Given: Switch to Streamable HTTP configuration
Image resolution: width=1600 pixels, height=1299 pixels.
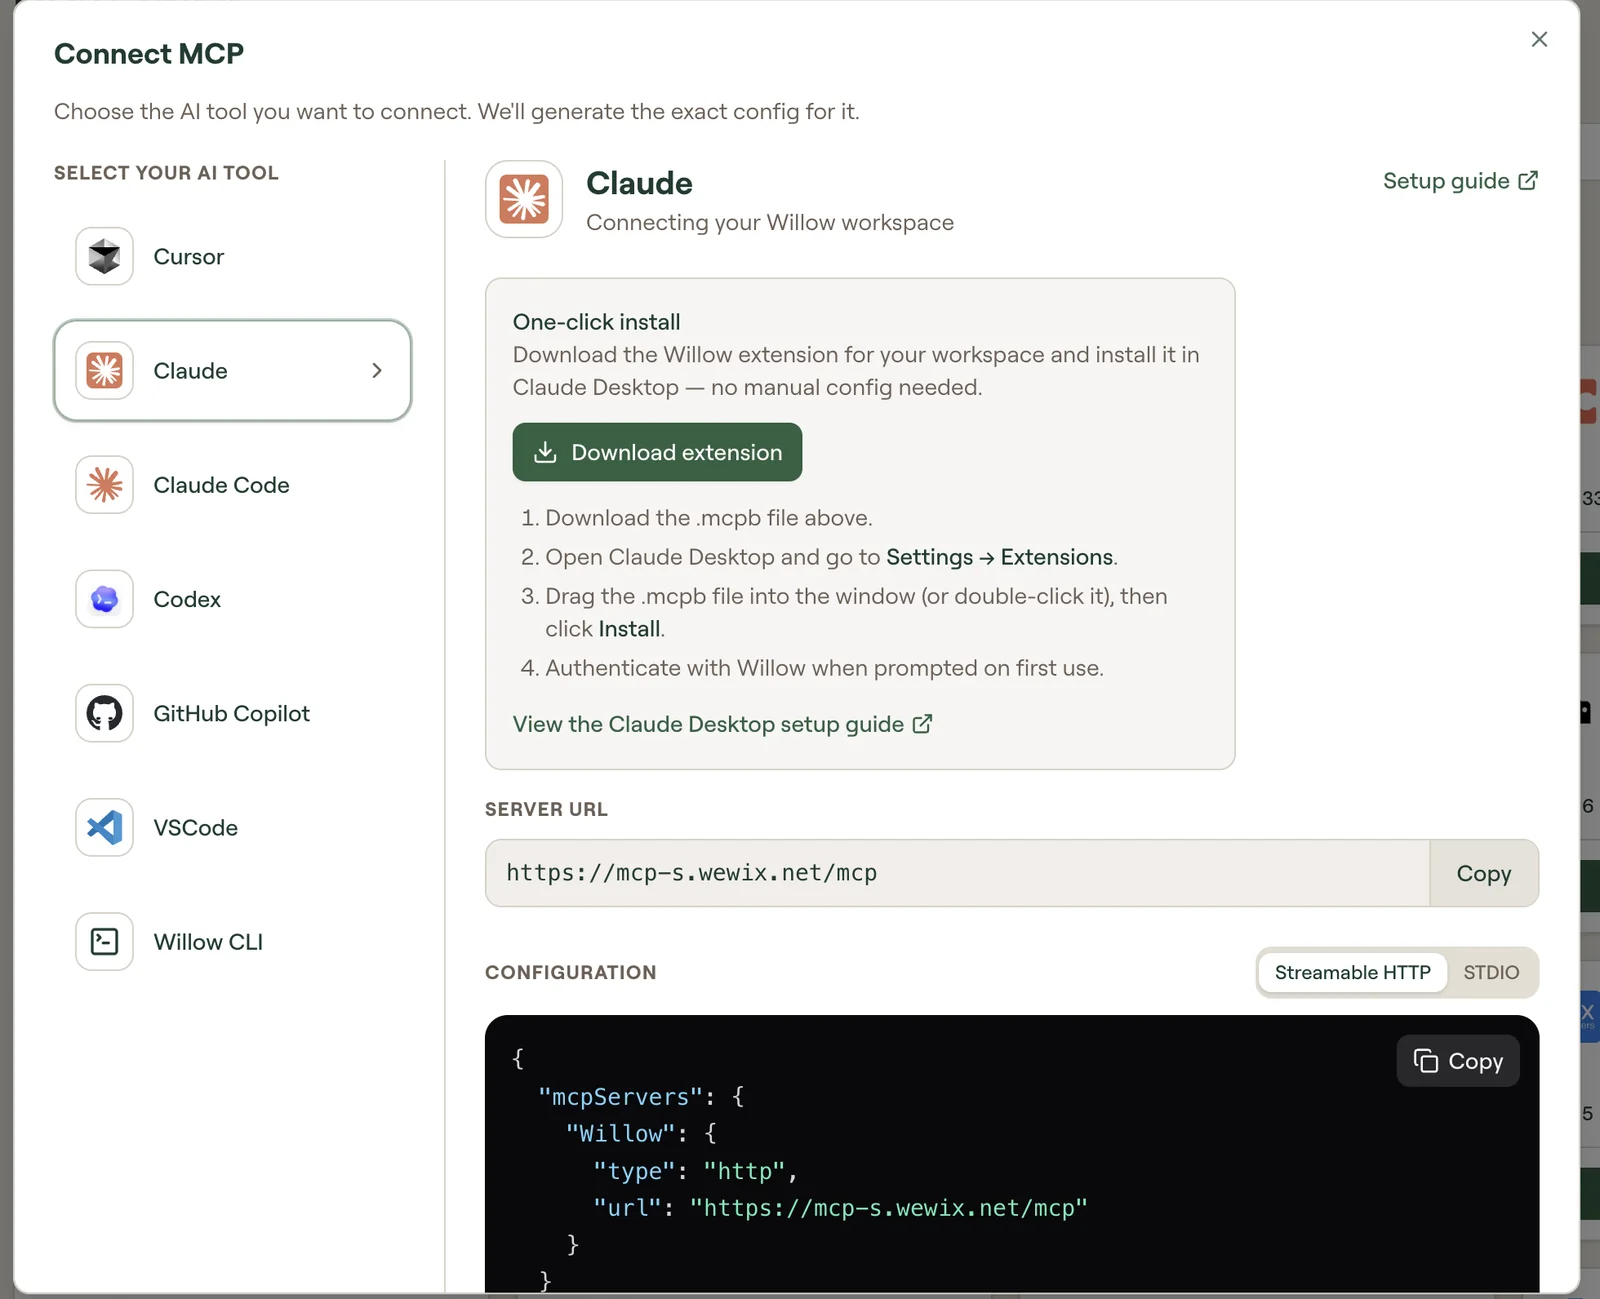Looking at the screenshot, I should pos(1352,972).
